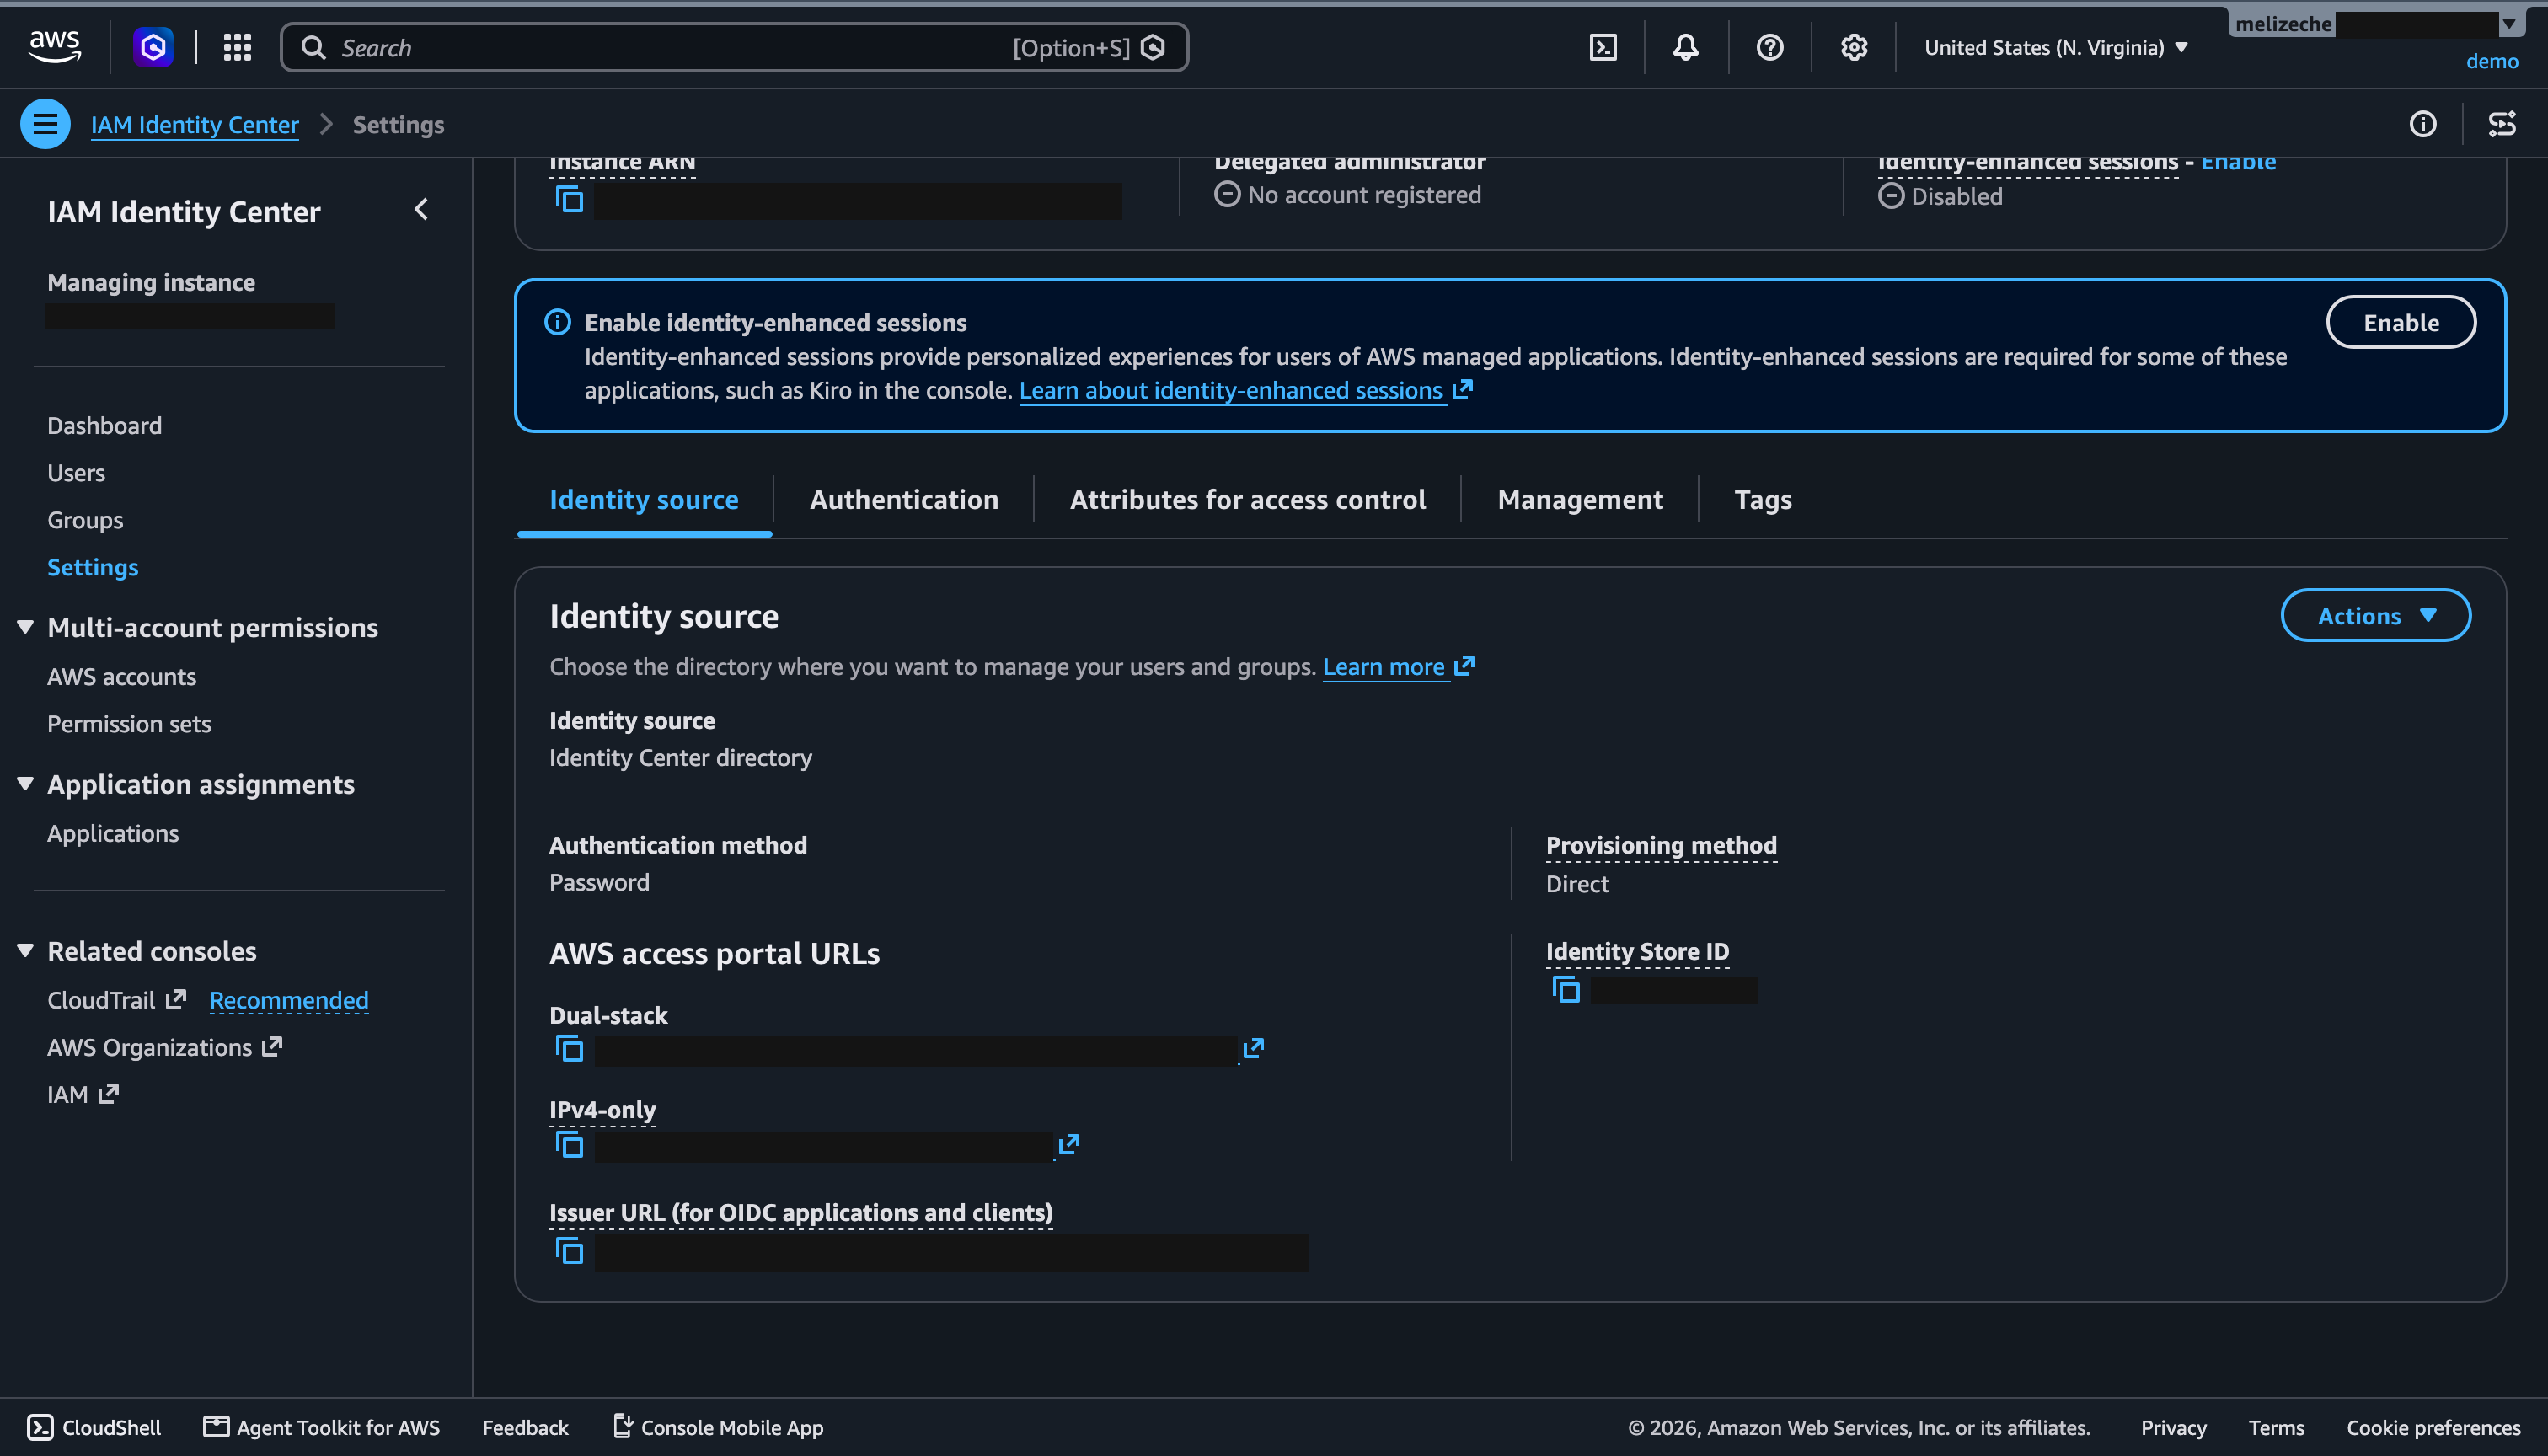
Task: Open CloudTrail related console link
Action: 116,1000
